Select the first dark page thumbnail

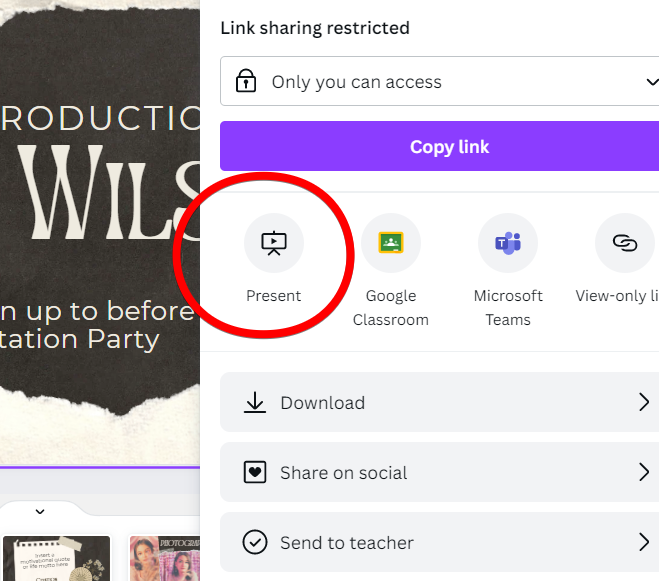pos(56,559)
